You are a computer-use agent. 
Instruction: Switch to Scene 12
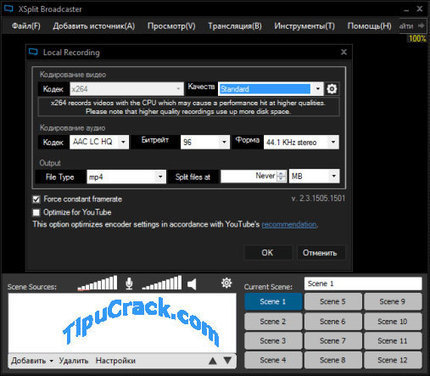(393, 360)
